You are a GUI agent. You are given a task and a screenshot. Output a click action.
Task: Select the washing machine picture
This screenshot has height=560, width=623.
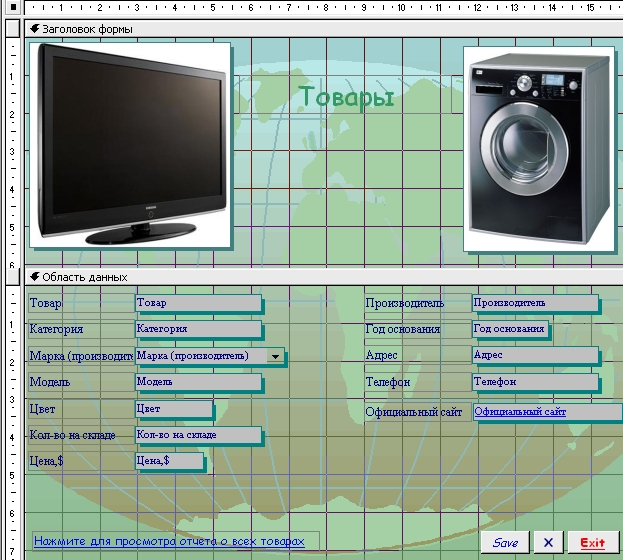pyautogui.click(x=538, y=148)
